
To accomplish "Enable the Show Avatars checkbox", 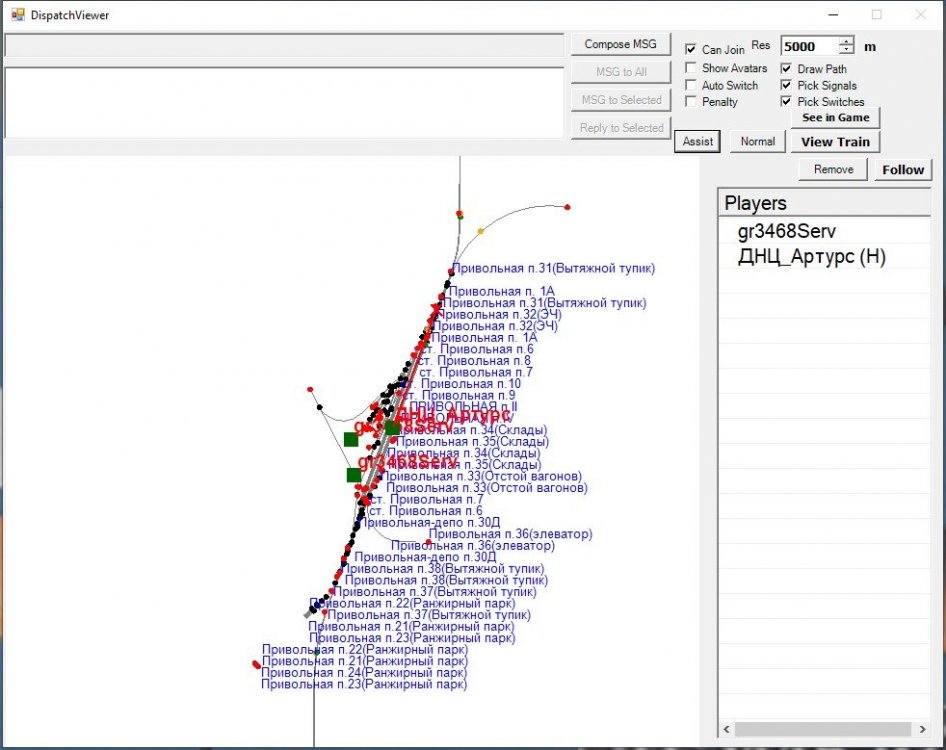I will (691, 68).
